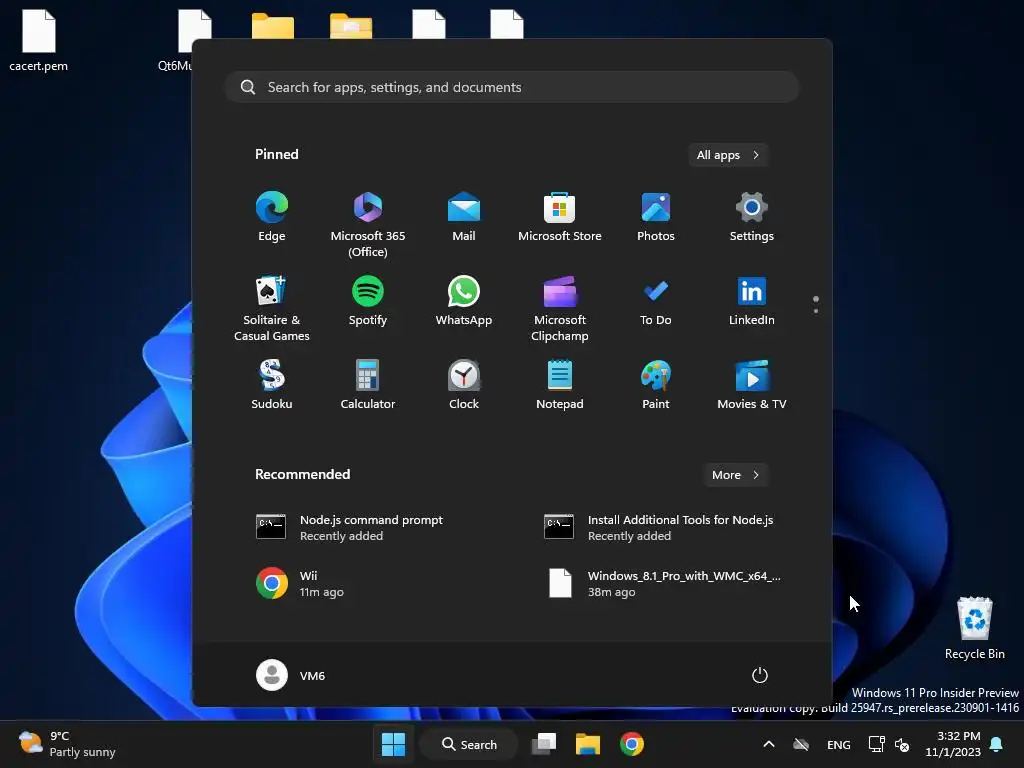
Task: Click the OneDrive cloud tray icon
Action: pyautogui.click(x=801, y=744)
